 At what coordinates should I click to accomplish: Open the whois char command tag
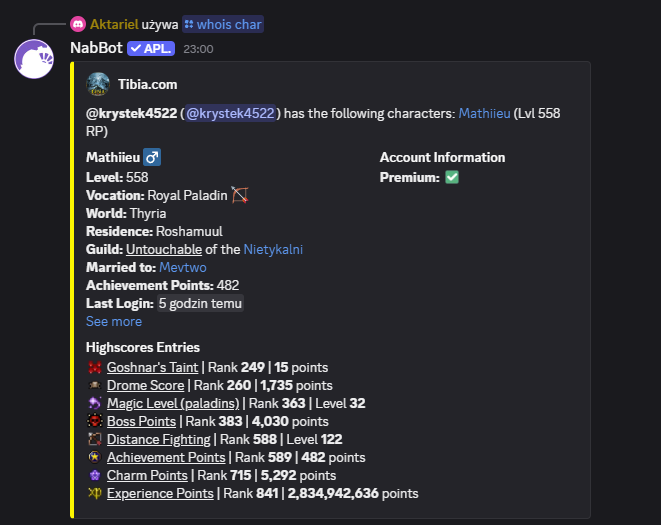pos(223,24)
